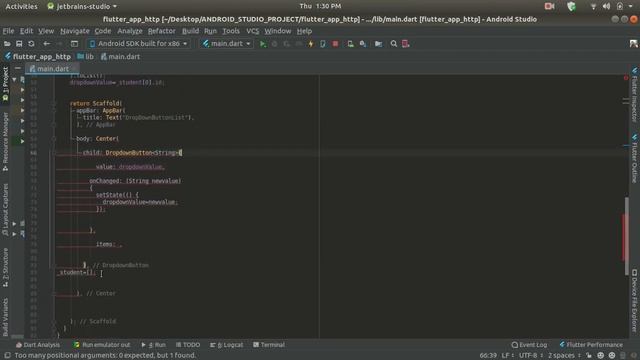Click the Synchronize refresh toolbar icon

31,44
